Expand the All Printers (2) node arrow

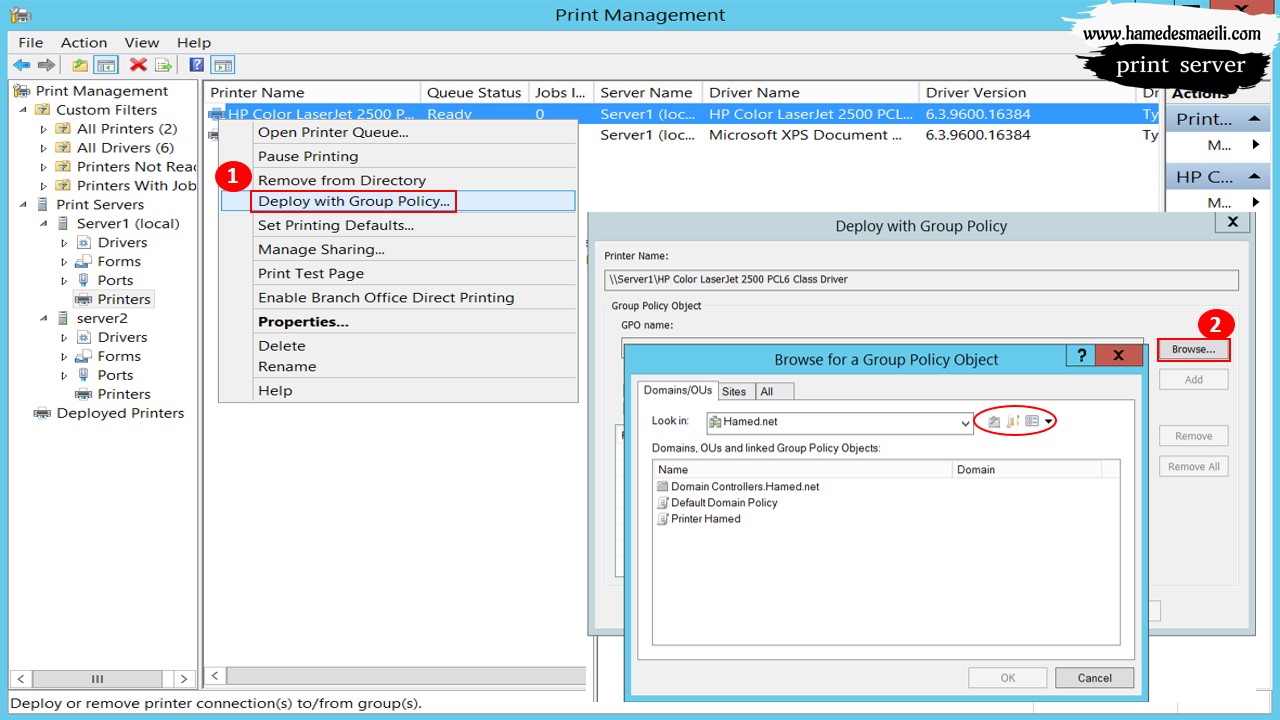click(x=43, y=129)
